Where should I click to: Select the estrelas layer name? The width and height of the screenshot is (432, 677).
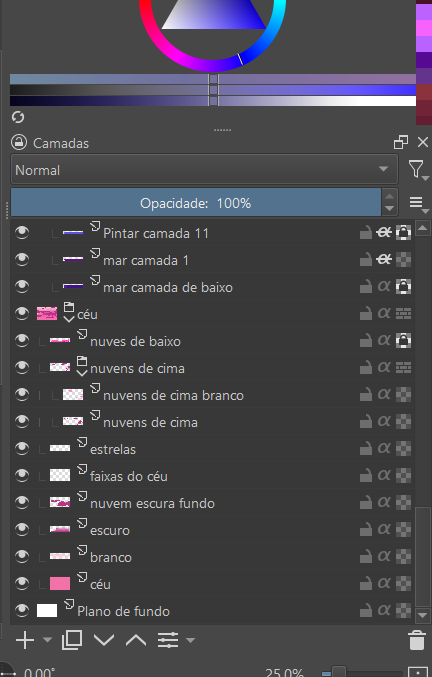pos(113,449)
